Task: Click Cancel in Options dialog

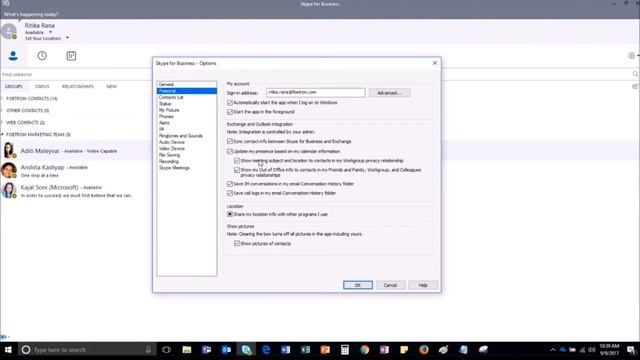Action: click(390, 285)
